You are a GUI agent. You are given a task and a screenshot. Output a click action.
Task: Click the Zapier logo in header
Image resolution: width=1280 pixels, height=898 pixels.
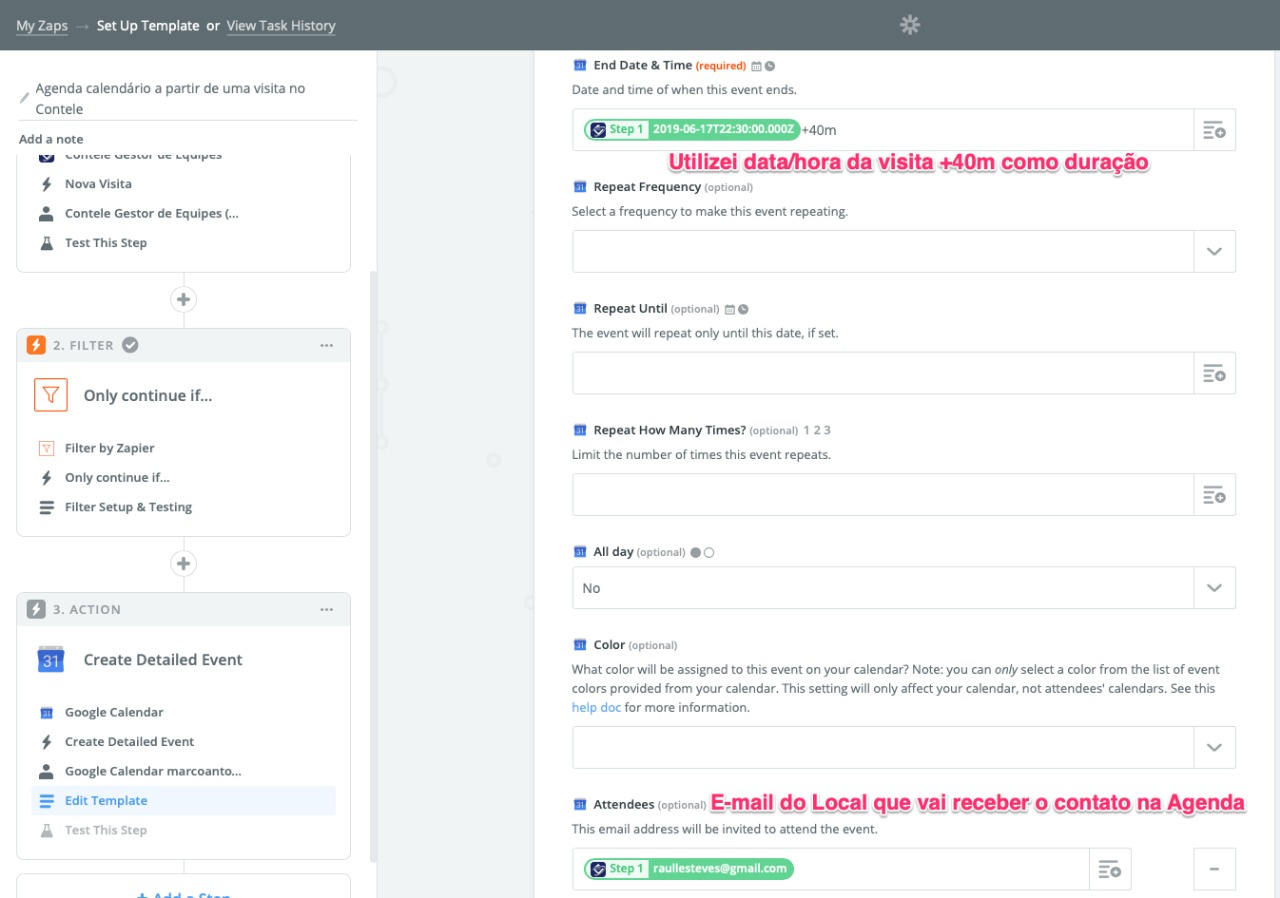[909, 25]
